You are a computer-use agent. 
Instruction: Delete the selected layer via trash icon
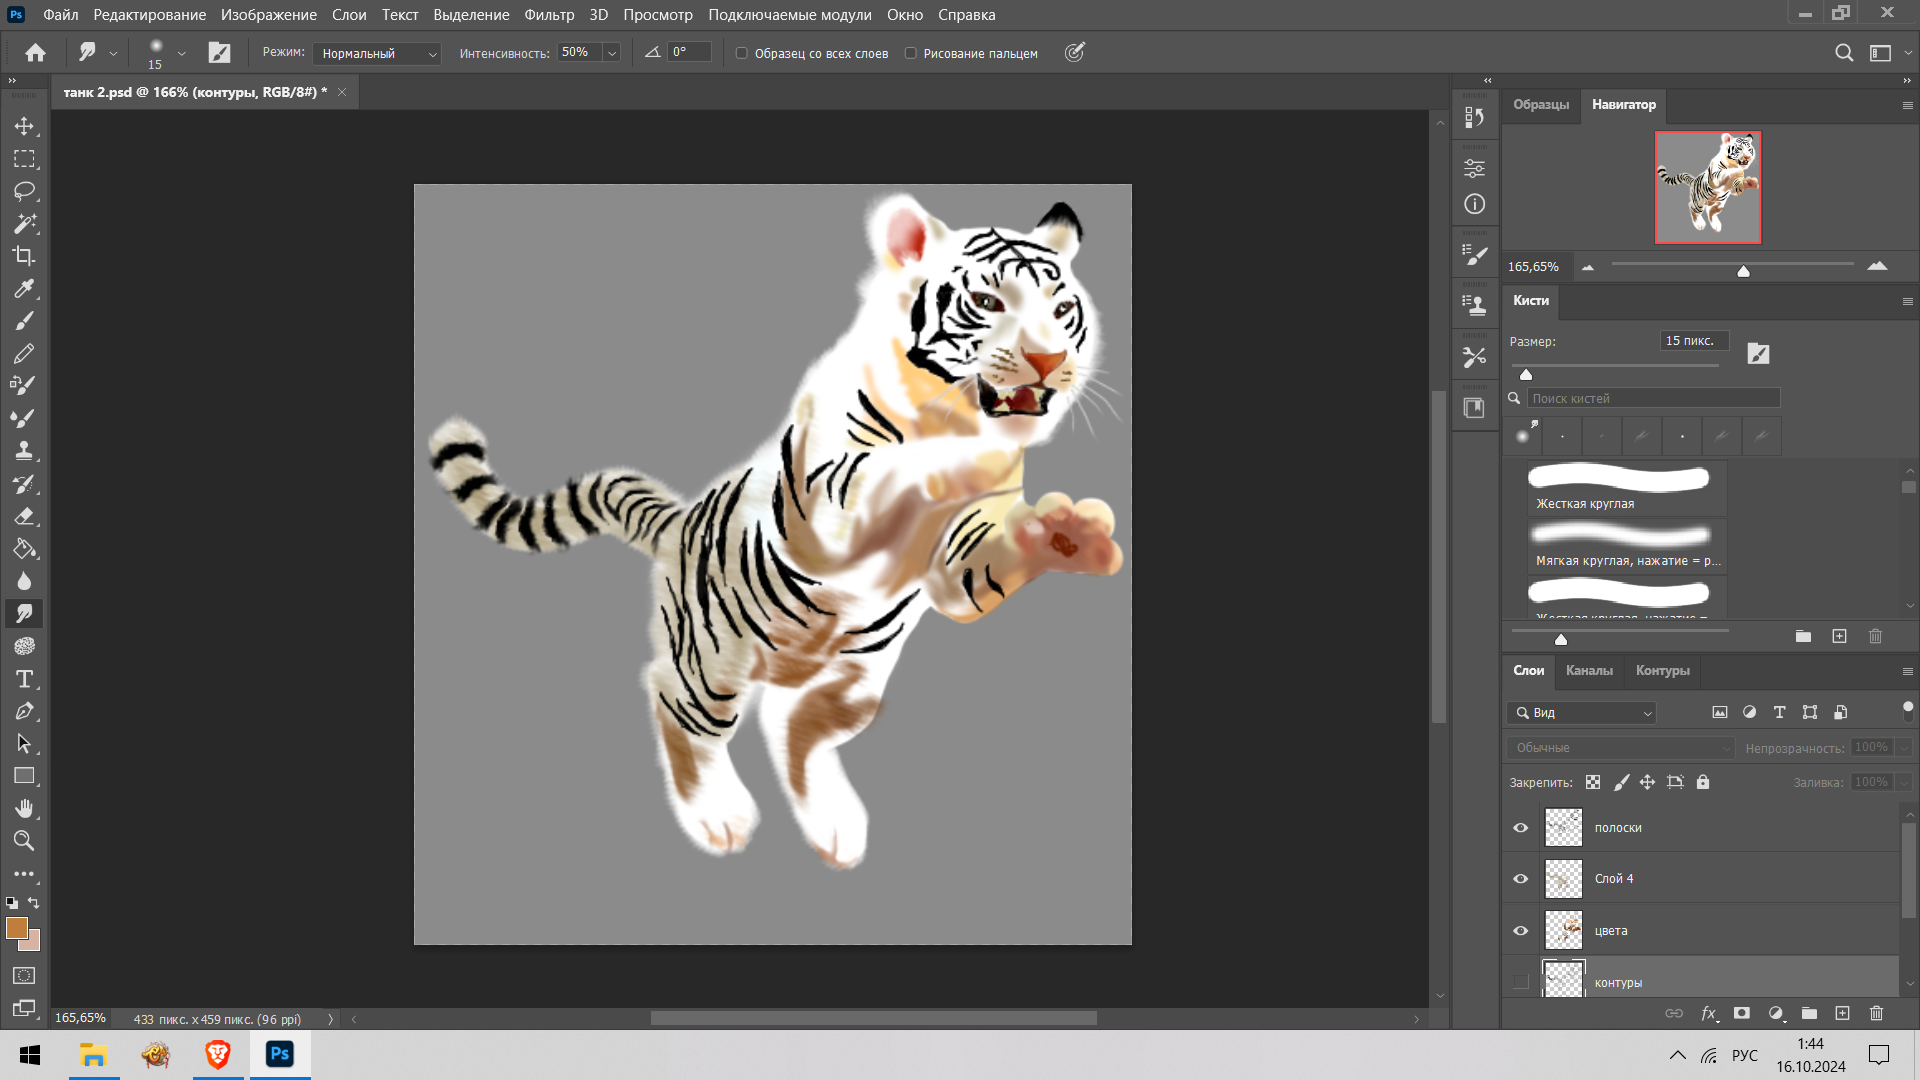point(1876,1013)
